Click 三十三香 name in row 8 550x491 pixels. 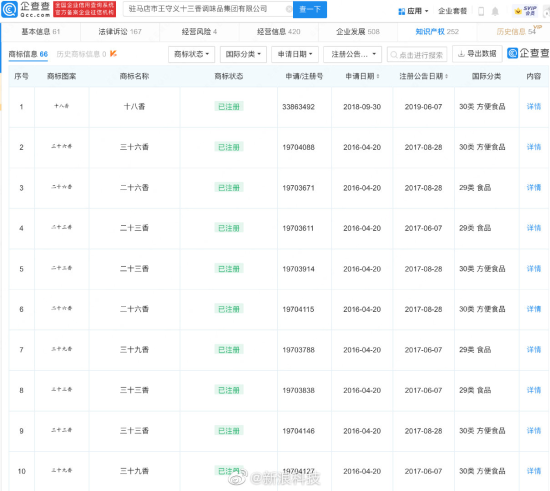coord(134,390)
